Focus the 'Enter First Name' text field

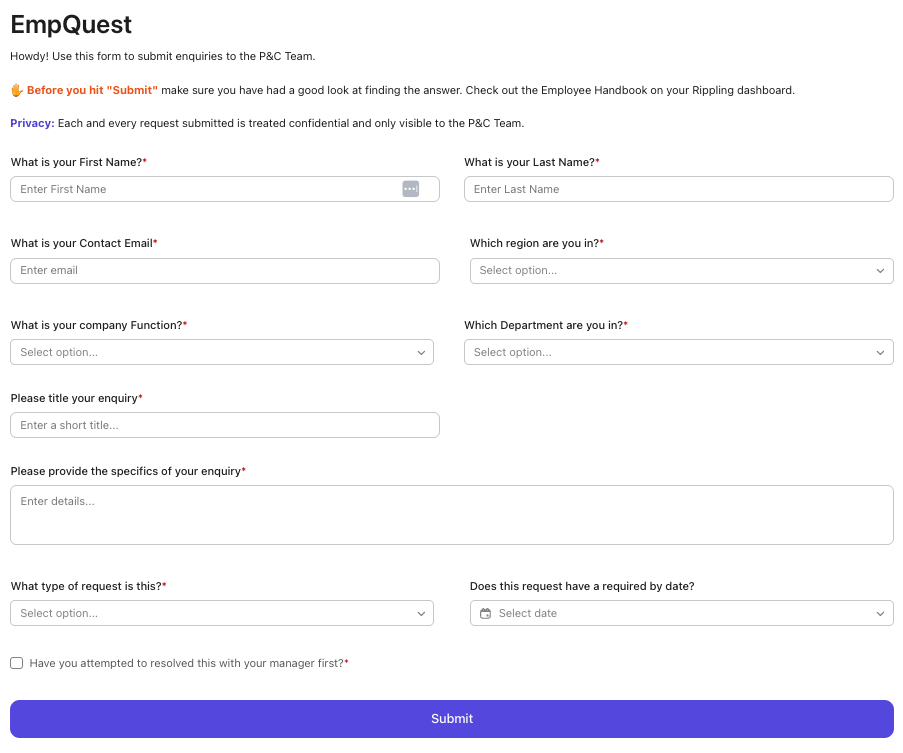tap(200, 189)
